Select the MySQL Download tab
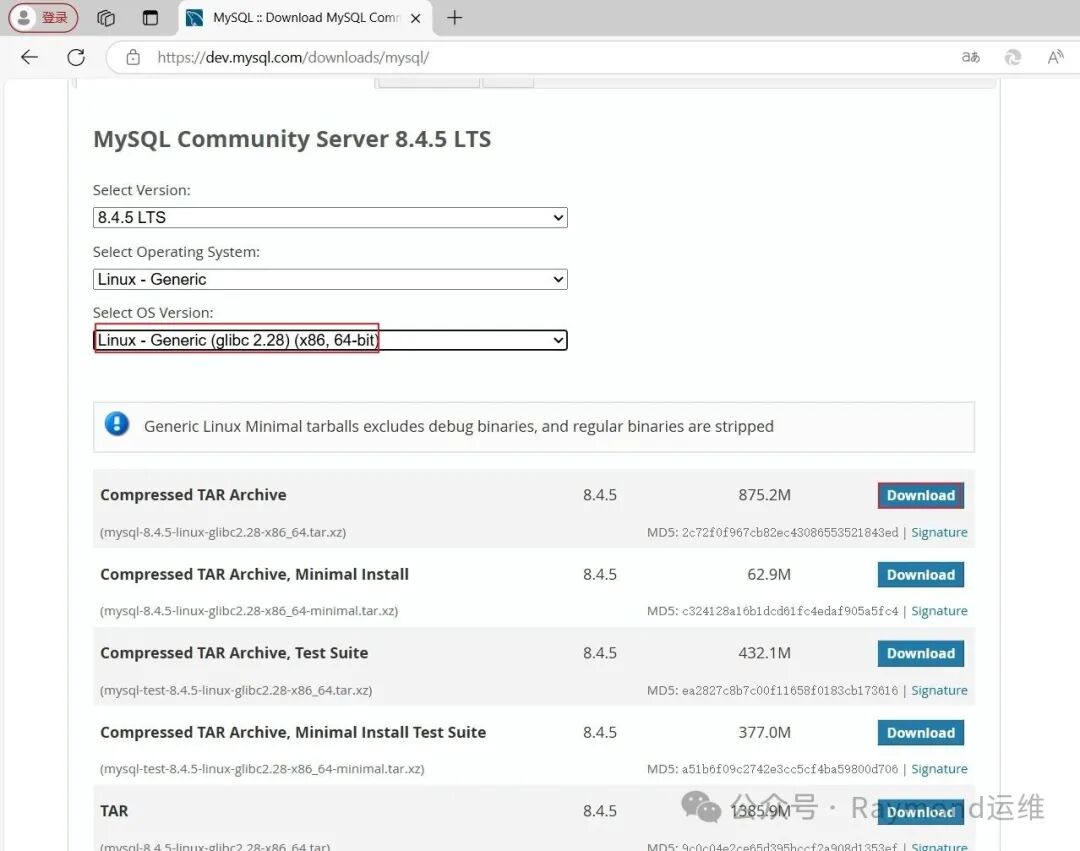This screenshot has width=1080, height=851. pos(307,18)
